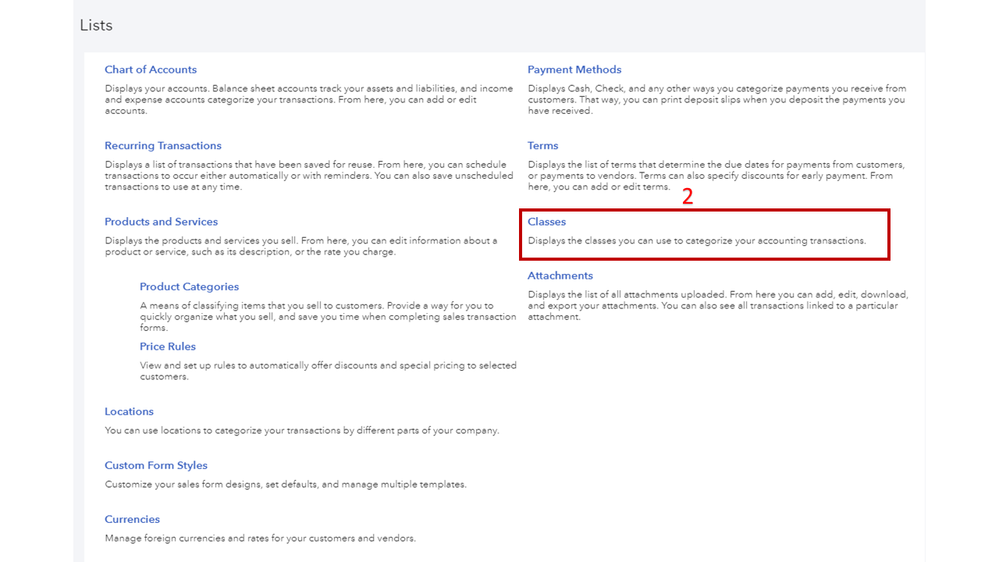999x562 pixels.
Task: Click the Currencies link
Action: 132,520
